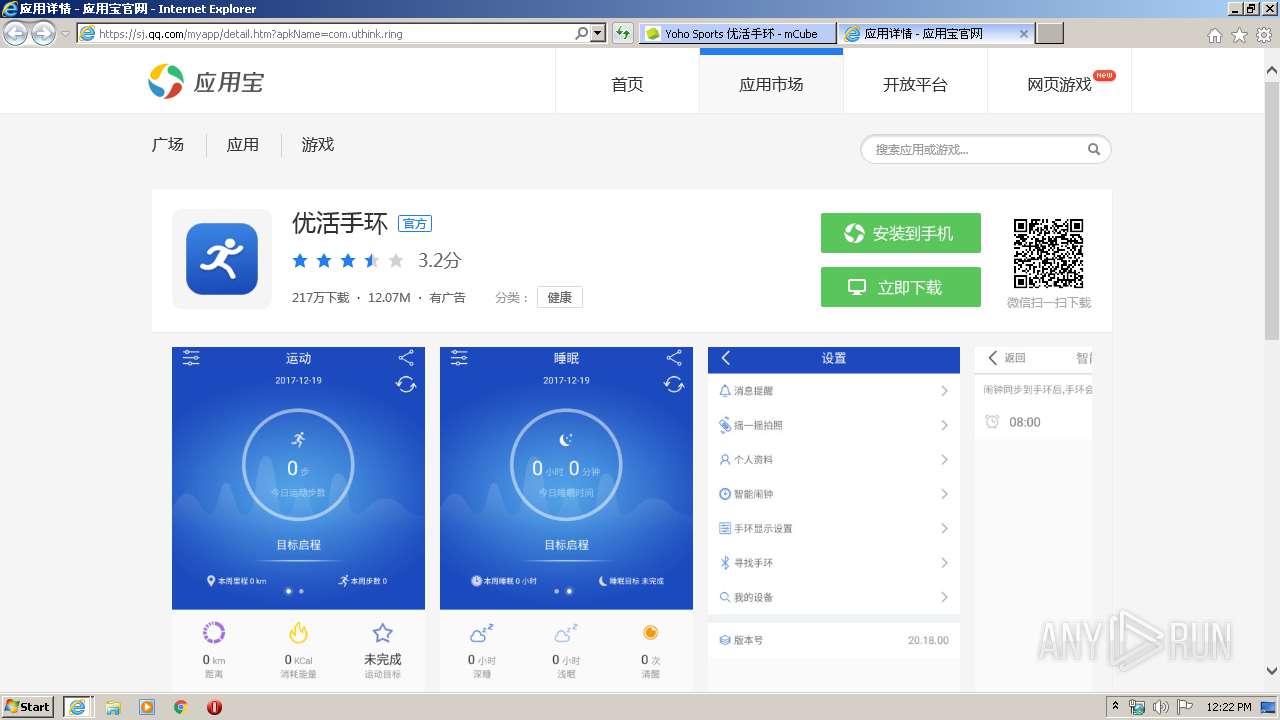
Task: Open the IE Home icon
Action: pyautogui.click(x=1215, y=35)
